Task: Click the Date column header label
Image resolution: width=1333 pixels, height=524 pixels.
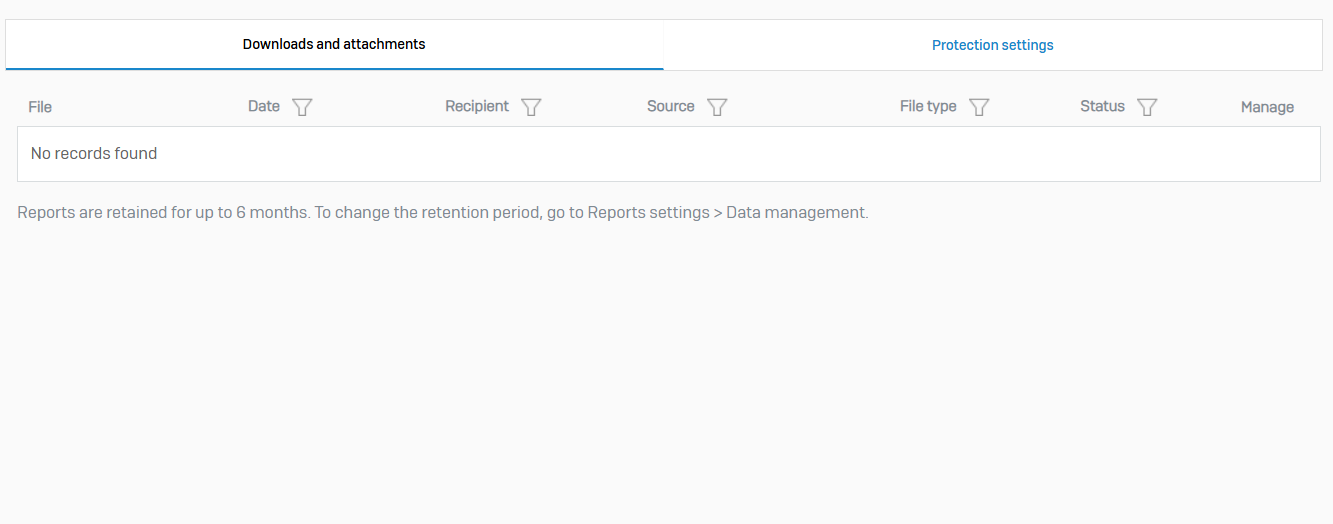Action: tap(264, 106)
